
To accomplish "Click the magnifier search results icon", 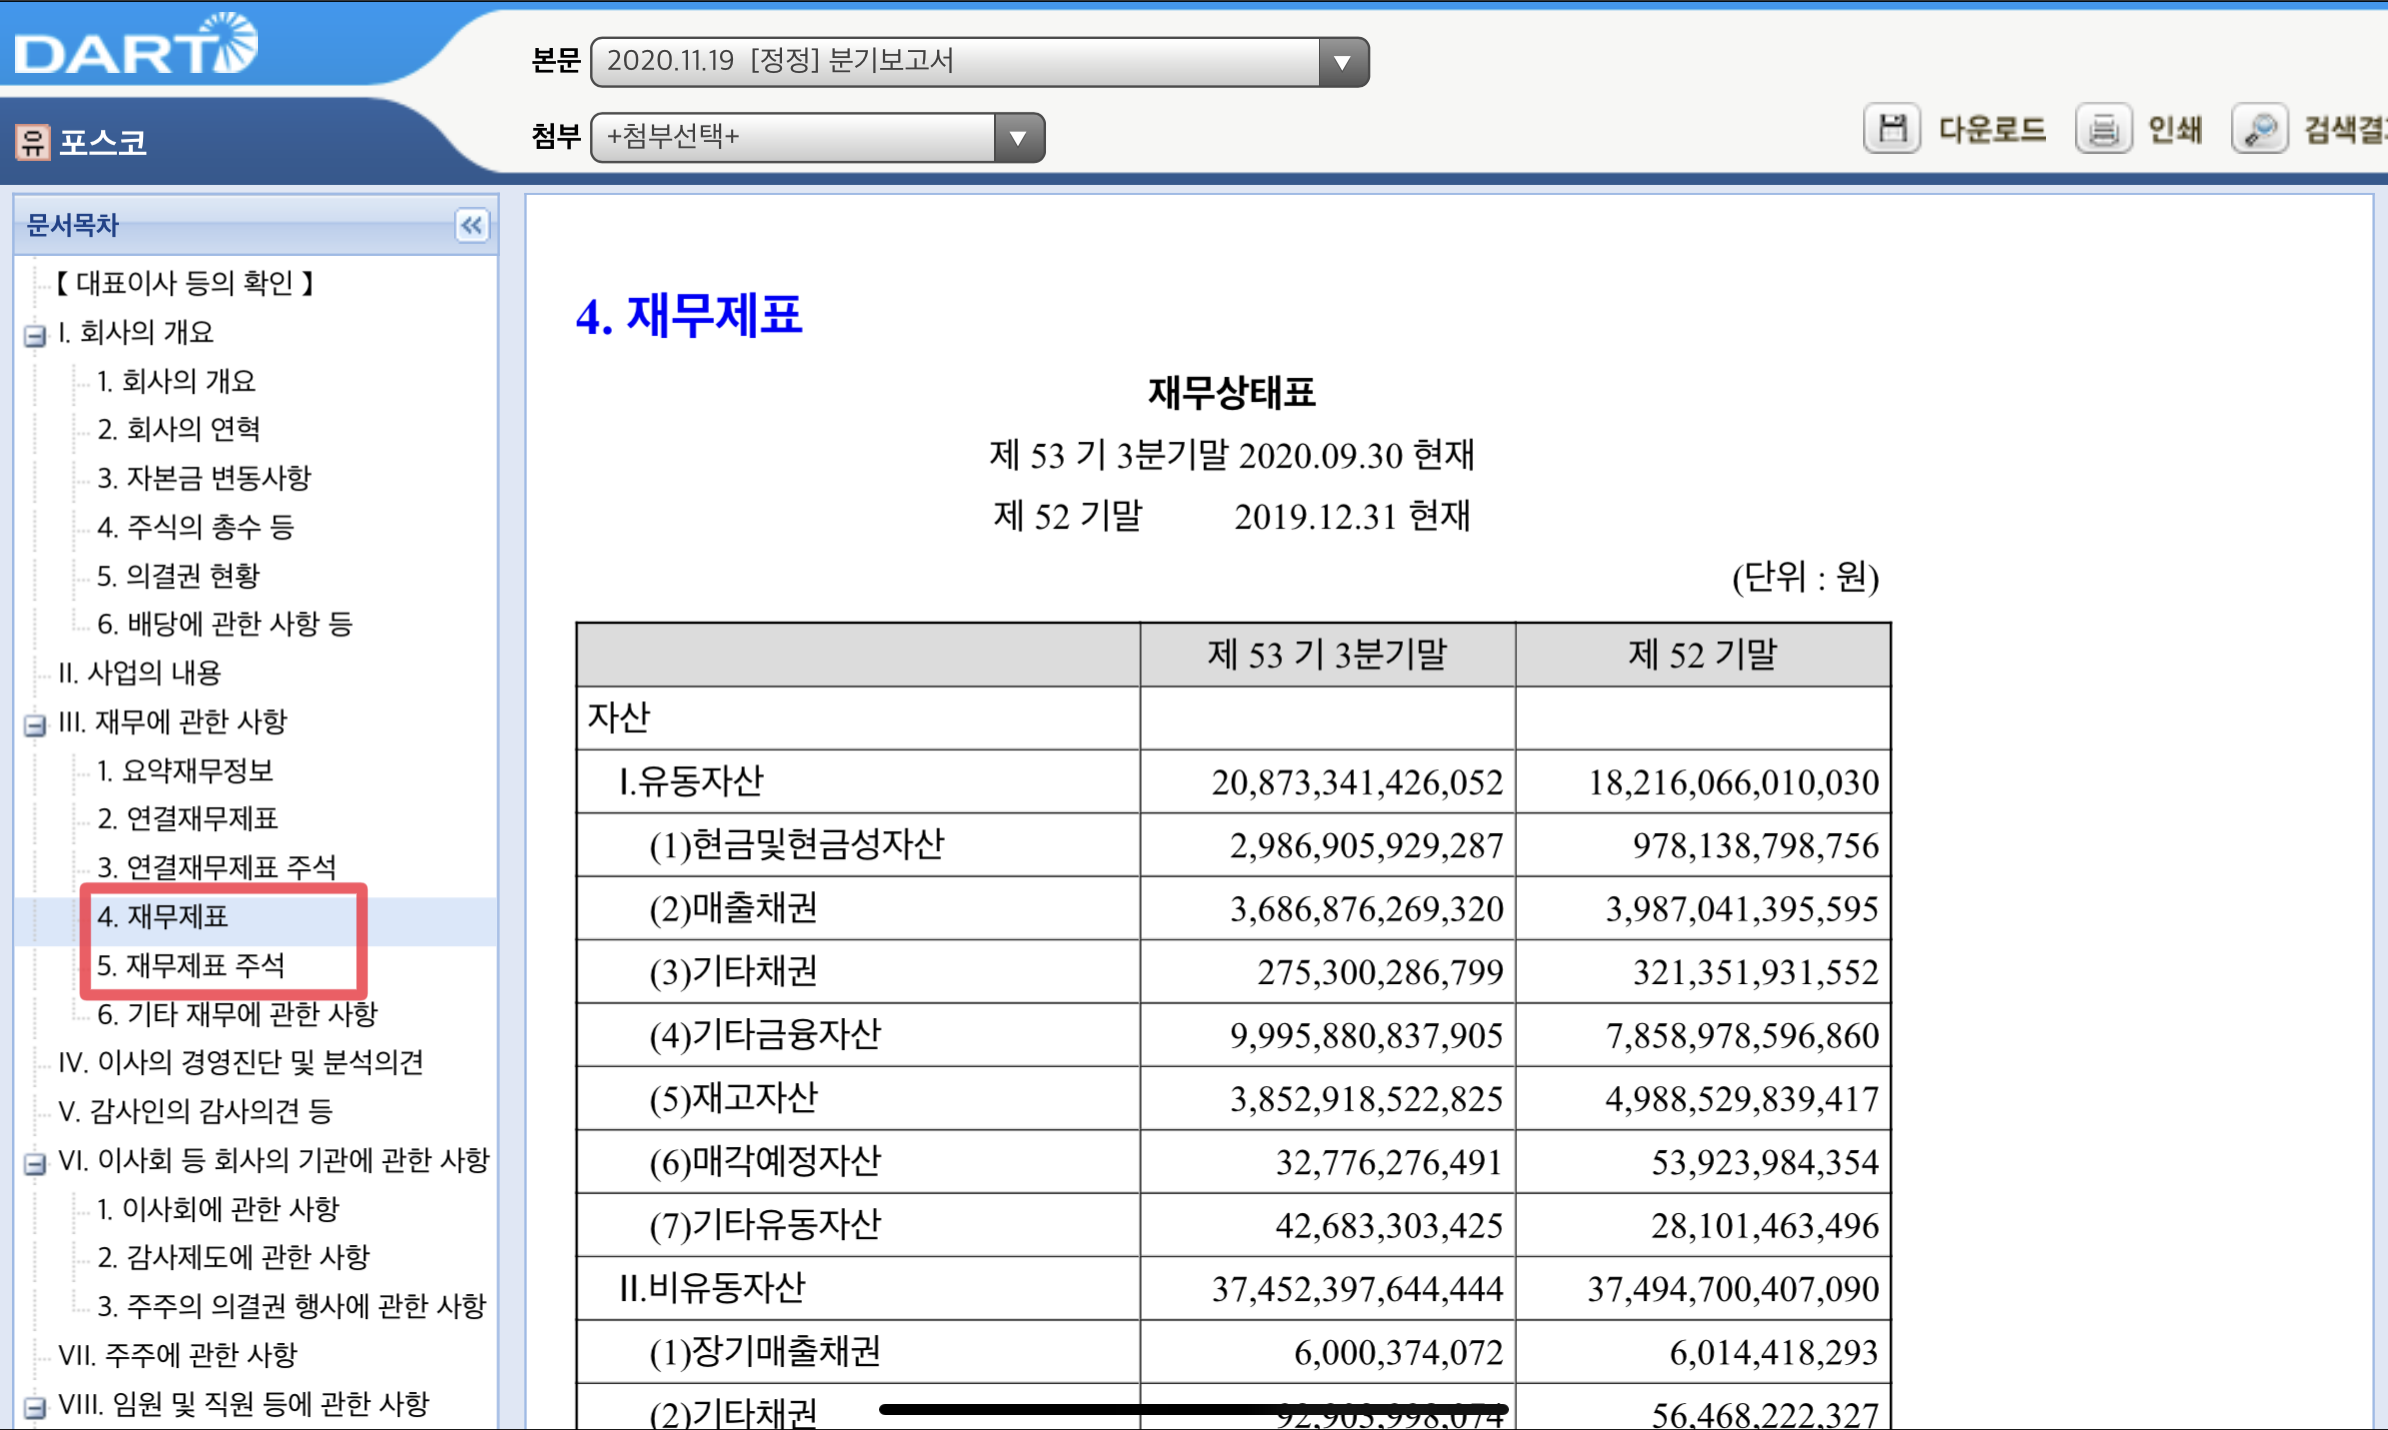I will coord(2259,129).
